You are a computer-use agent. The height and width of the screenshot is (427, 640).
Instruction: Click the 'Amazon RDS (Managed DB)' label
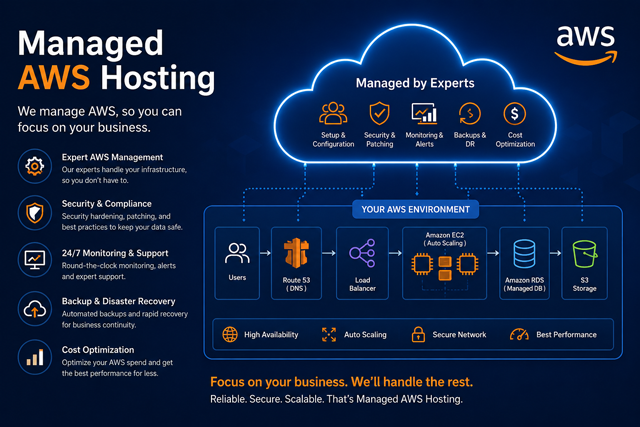524,284
